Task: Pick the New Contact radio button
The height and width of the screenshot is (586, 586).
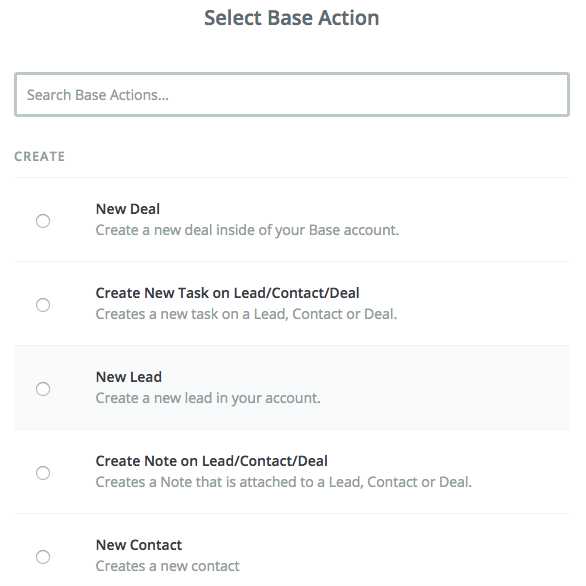Action: [x=43, y=557]
